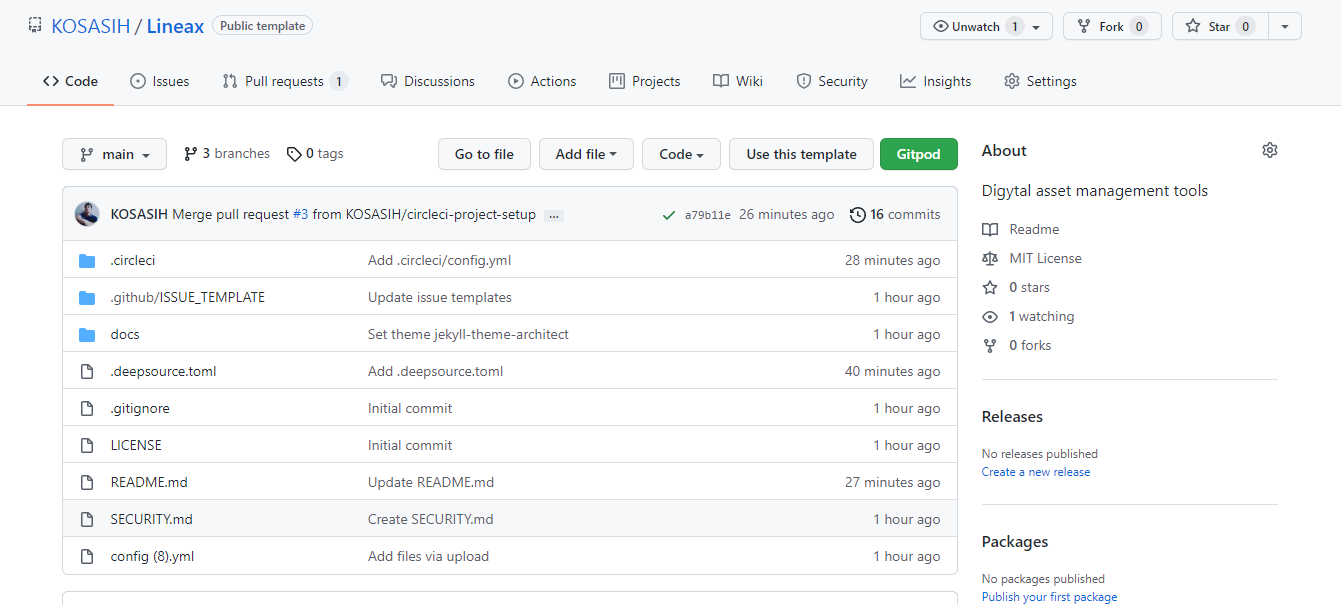The width and height of the screenshot is (1341, 605).
Task: Open commit message 'Add .circleci/config.yml'
Action: tap(439, 260)
